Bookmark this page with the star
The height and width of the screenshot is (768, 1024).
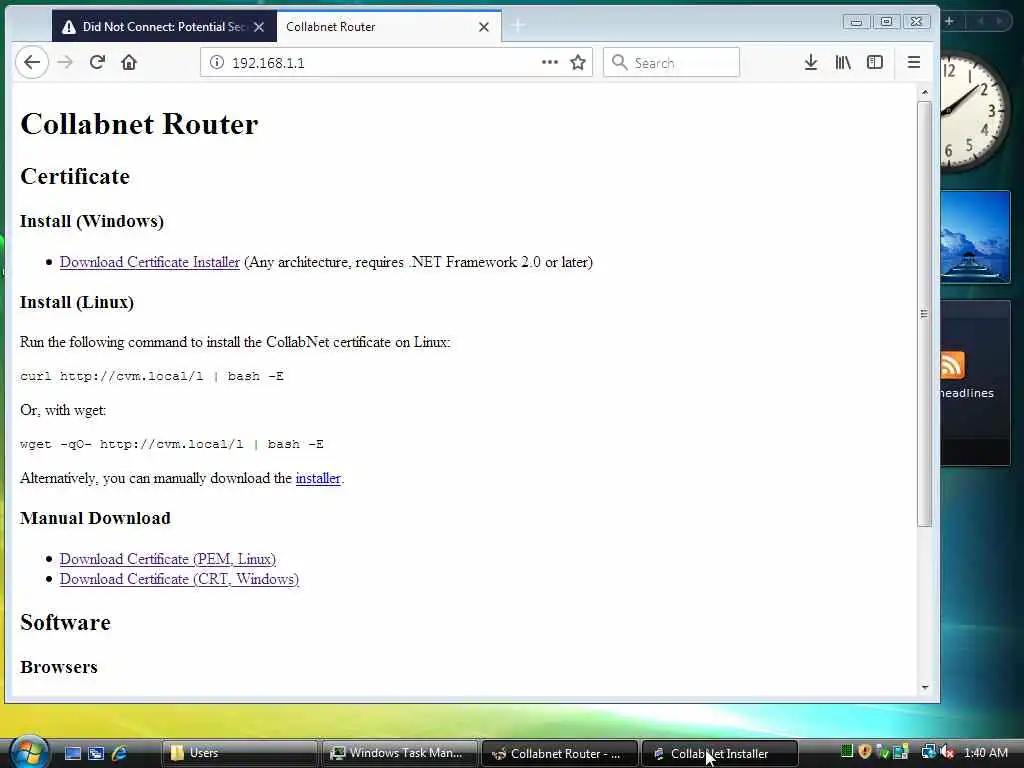pos(578,63)
